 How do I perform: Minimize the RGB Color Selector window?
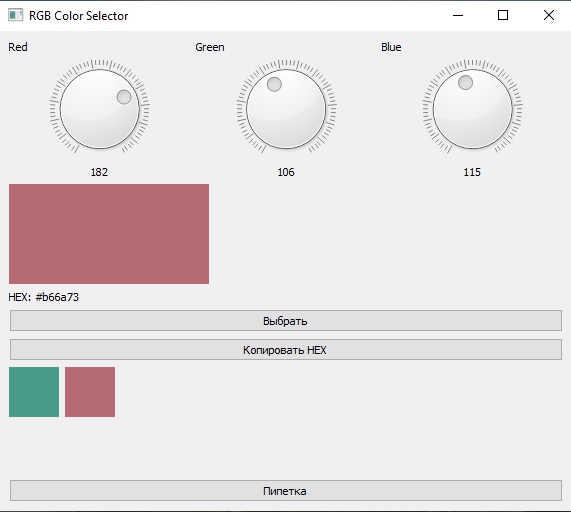point(458,15)
